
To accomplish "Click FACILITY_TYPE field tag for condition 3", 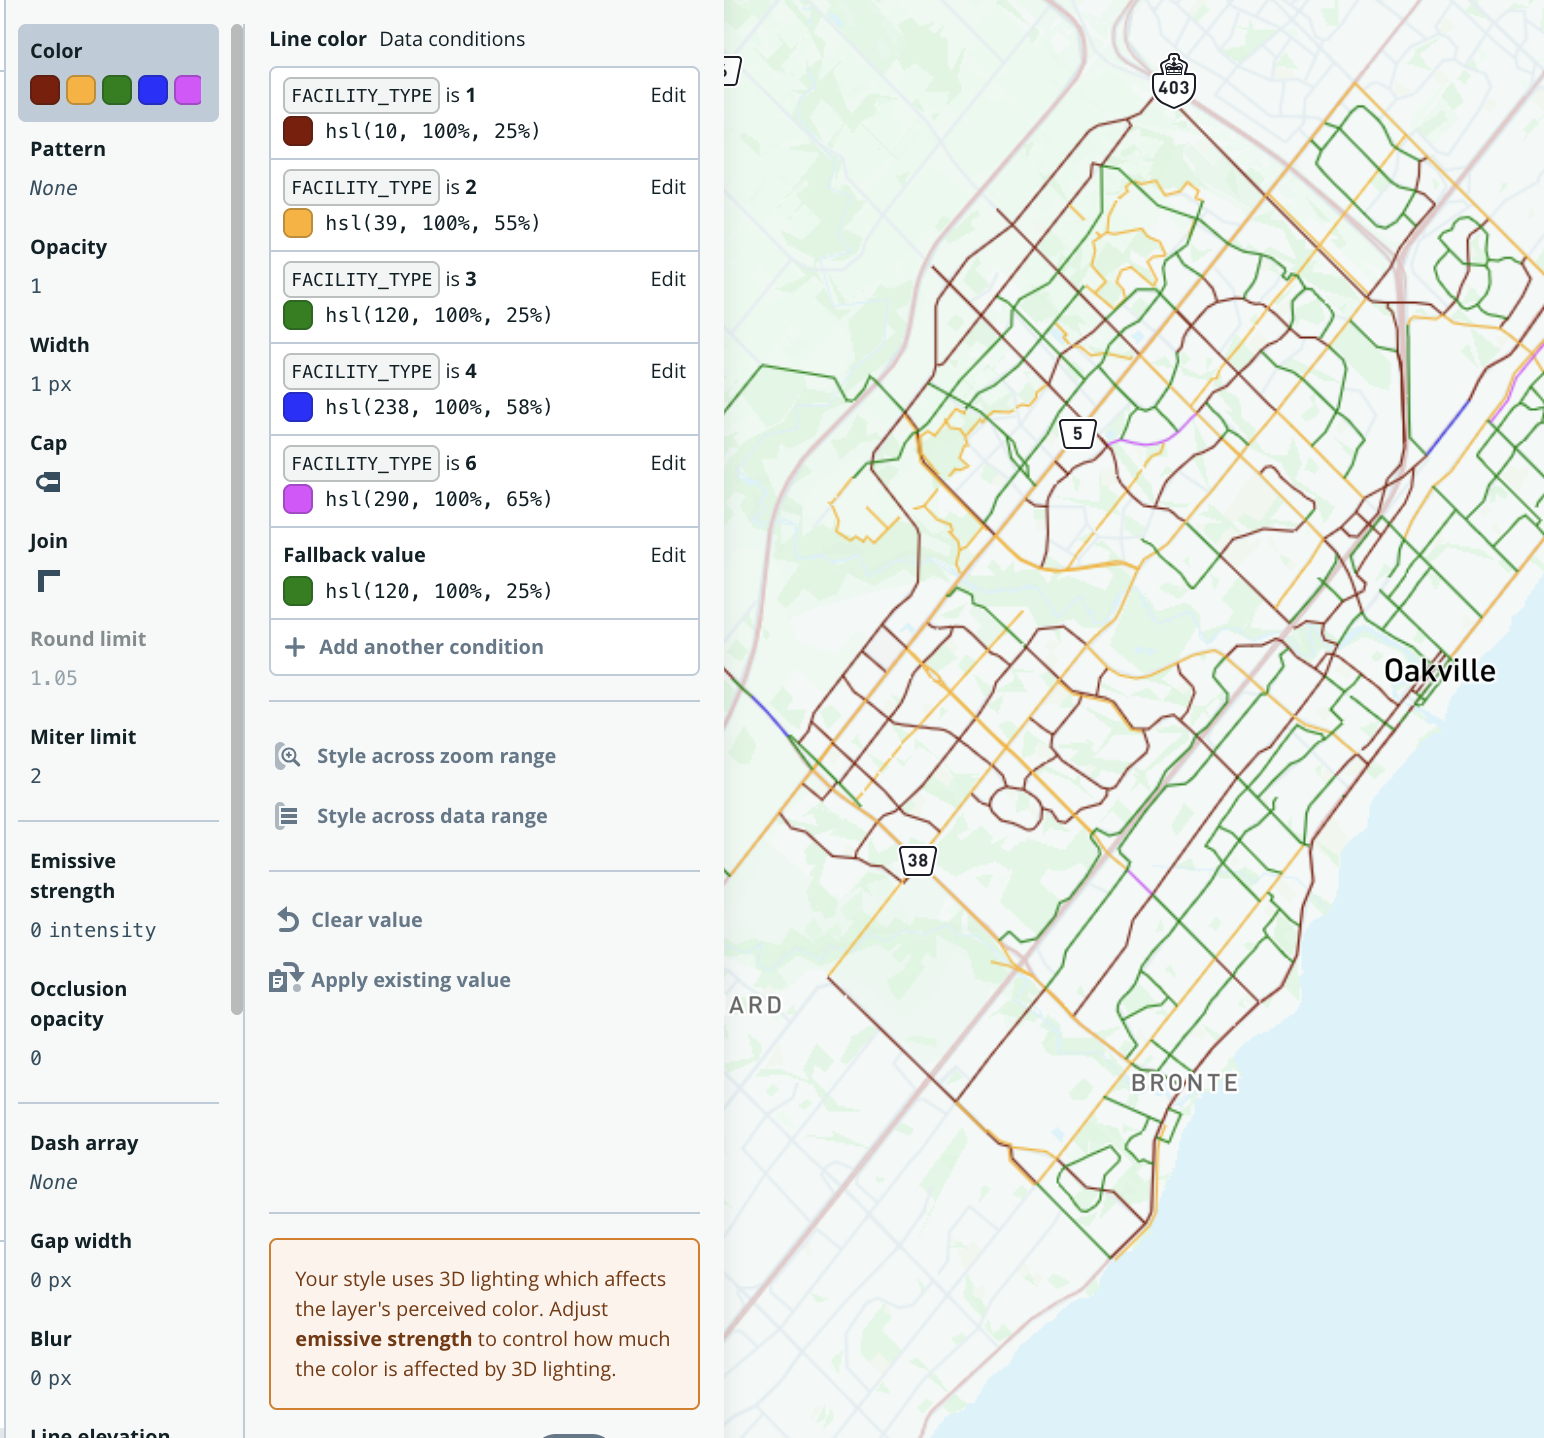I will 361,279.
